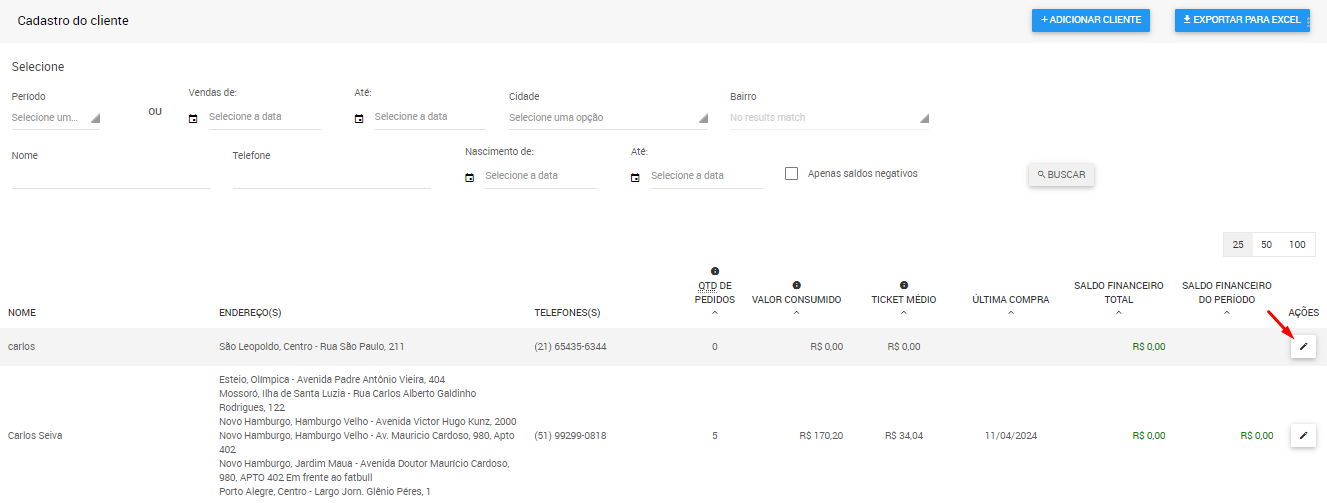
Task: Open calendar icon for Nascimento de date
Action: point(469,178)
